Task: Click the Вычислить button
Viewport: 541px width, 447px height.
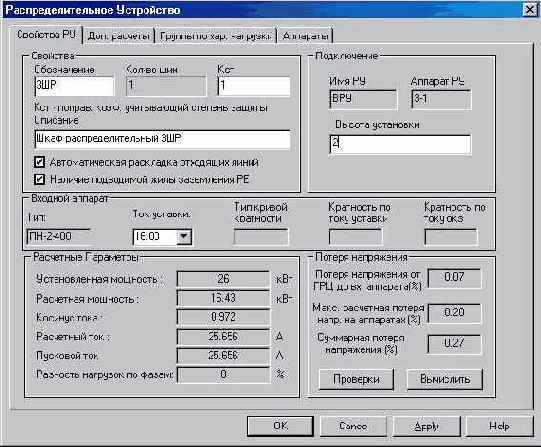Action: (445, 379)
